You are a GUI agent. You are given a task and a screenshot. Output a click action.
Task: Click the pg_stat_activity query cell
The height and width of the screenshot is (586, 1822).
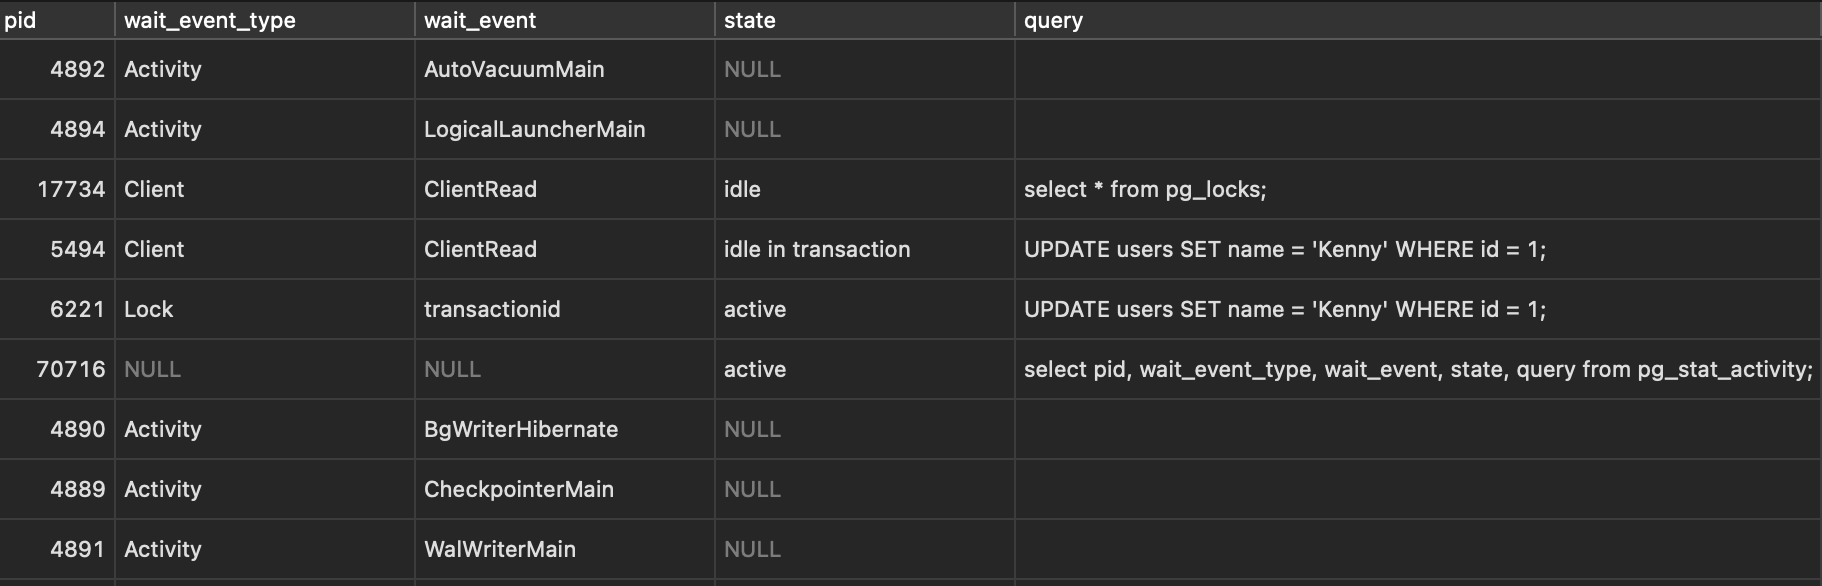click(1417, 369)
